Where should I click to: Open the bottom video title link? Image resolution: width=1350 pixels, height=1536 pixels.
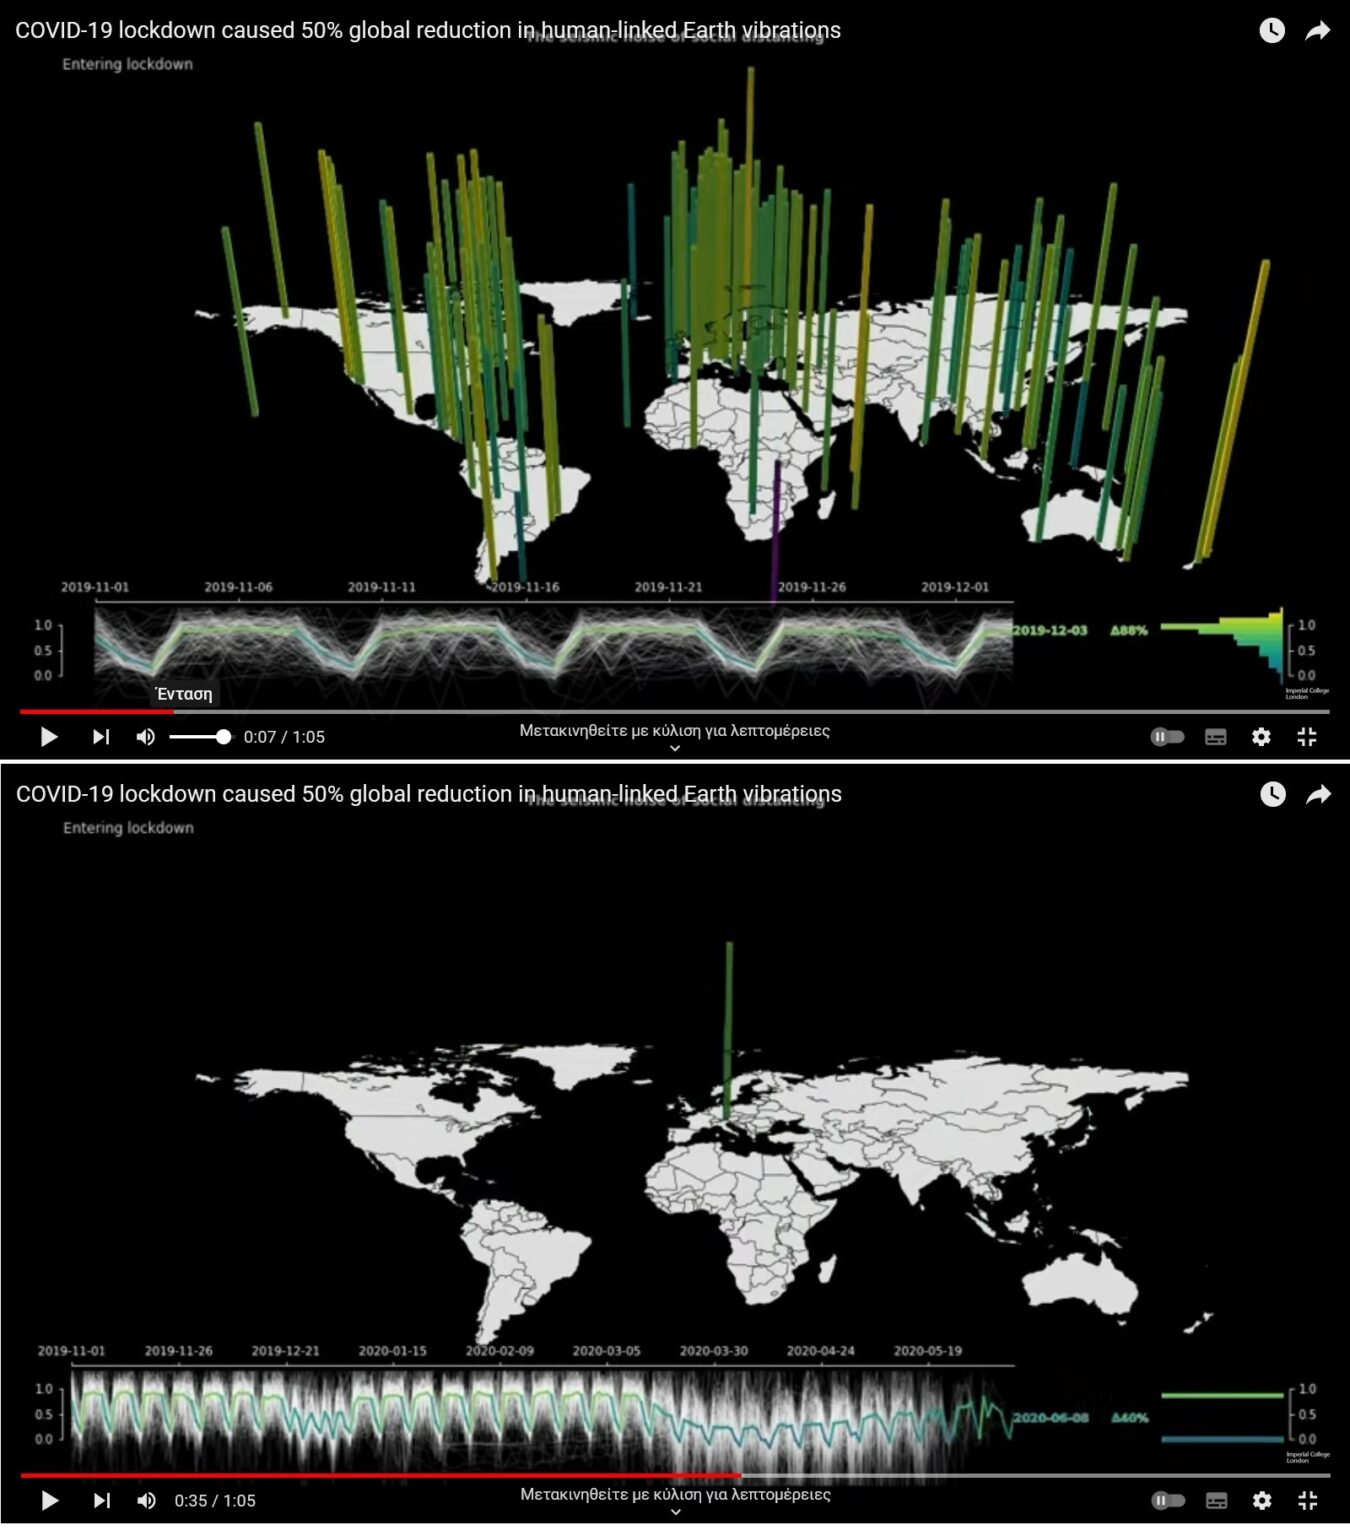pyautogui.click(x=428, y=795)
